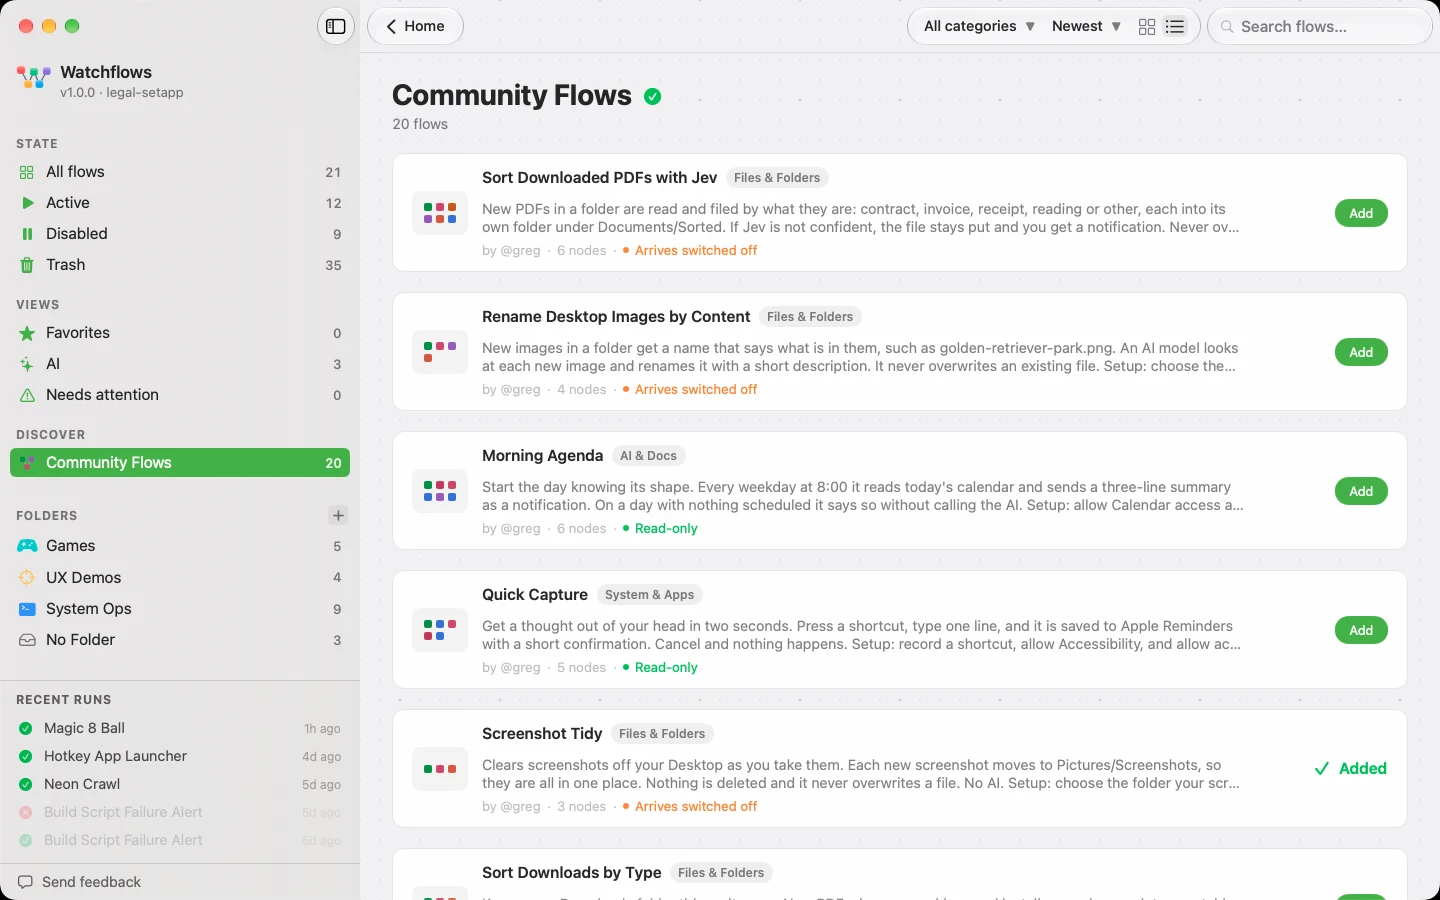The image size is (1440, 900).
Task: Go back to Home
Action: (x=415, y=27)
